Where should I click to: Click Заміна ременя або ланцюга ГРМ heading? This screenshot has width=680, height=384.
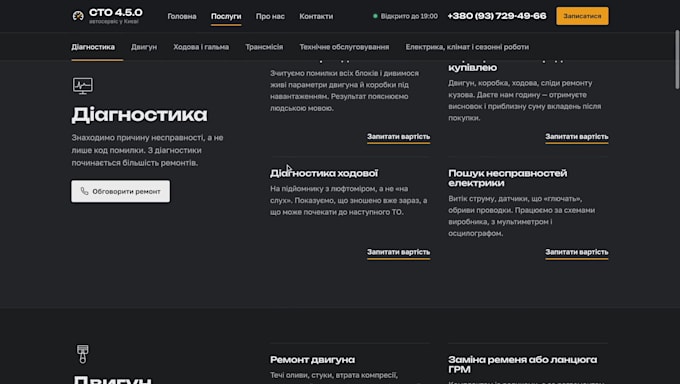point(523,364)
